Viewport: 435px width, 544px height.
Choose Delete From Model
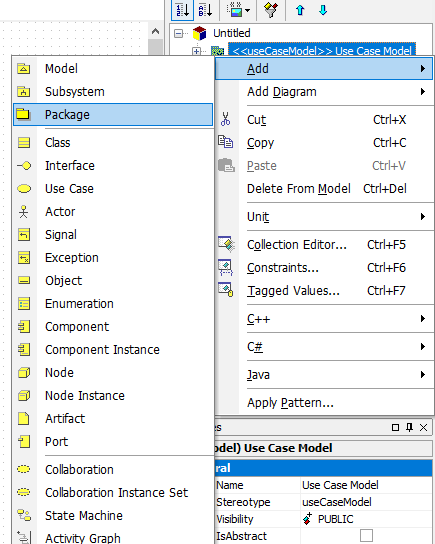point(324,189)
